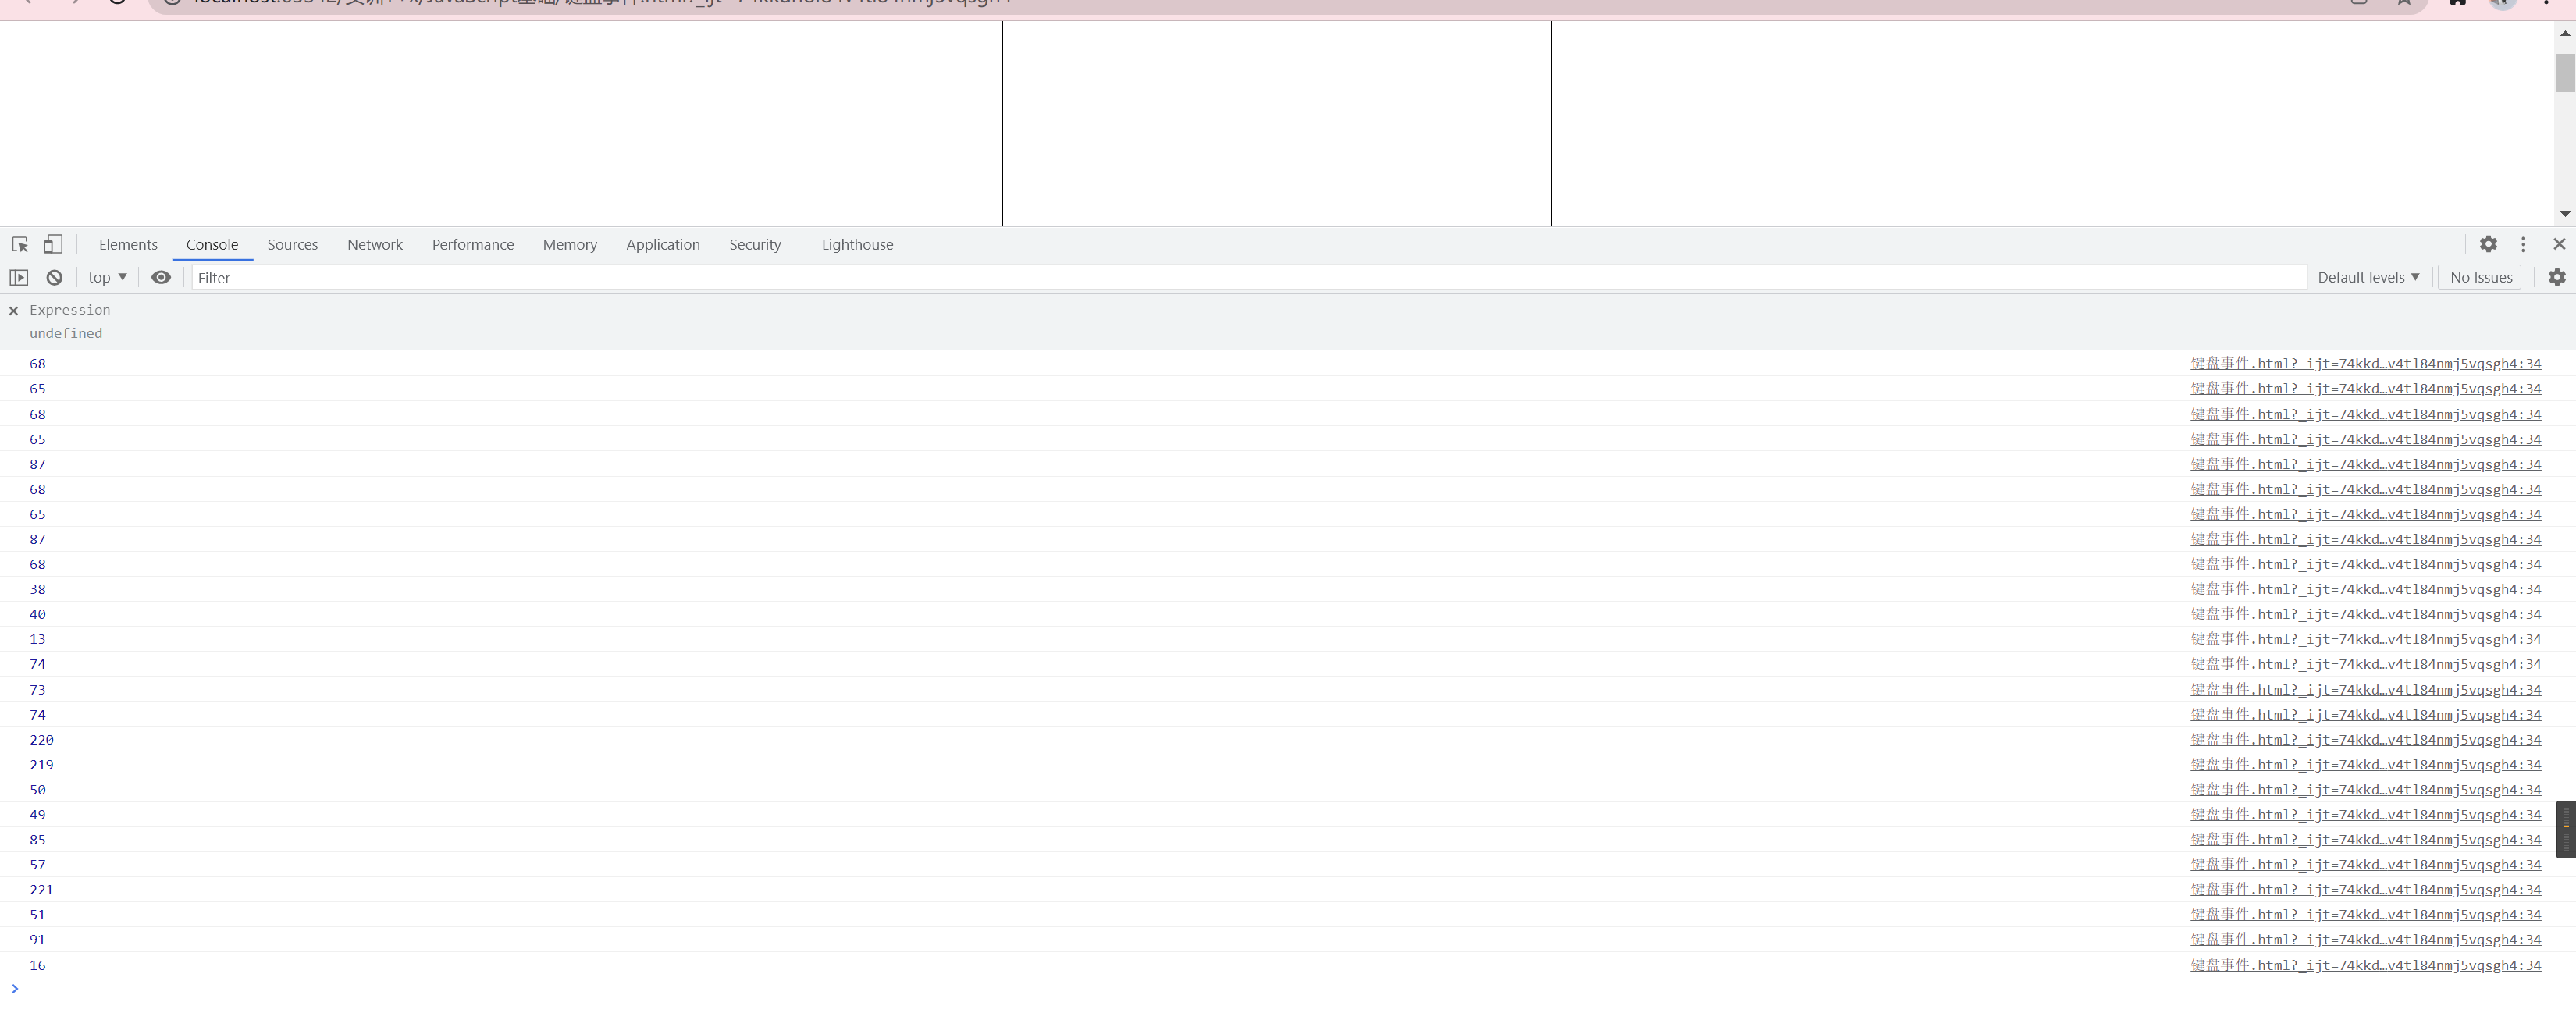Activate the inspect element picker icon
Screen dimensions: 2576x1020
click(20, 244)
